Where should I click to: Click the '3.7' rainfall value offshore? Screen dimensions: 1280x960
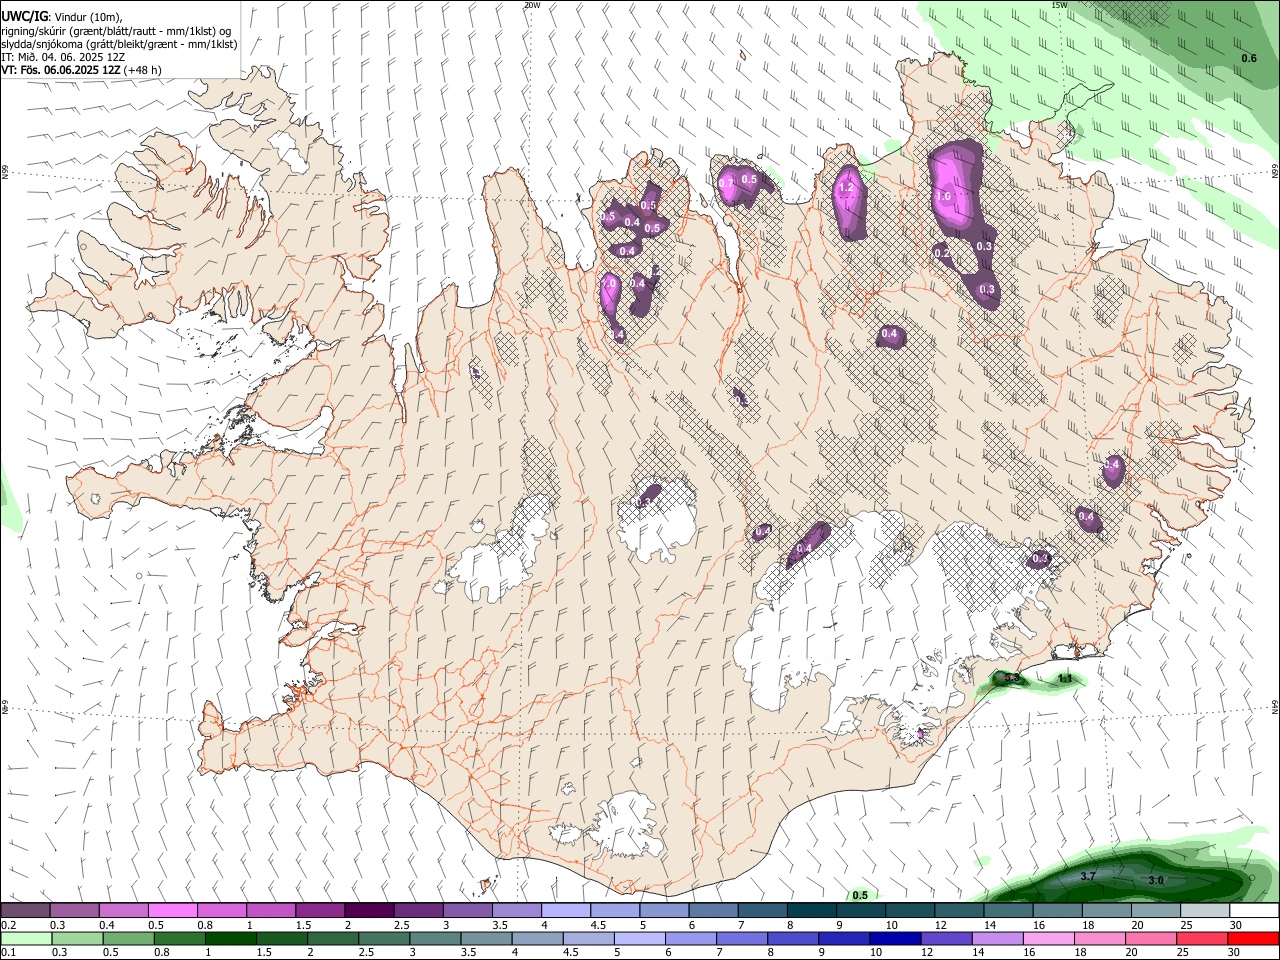[1089, 876]
